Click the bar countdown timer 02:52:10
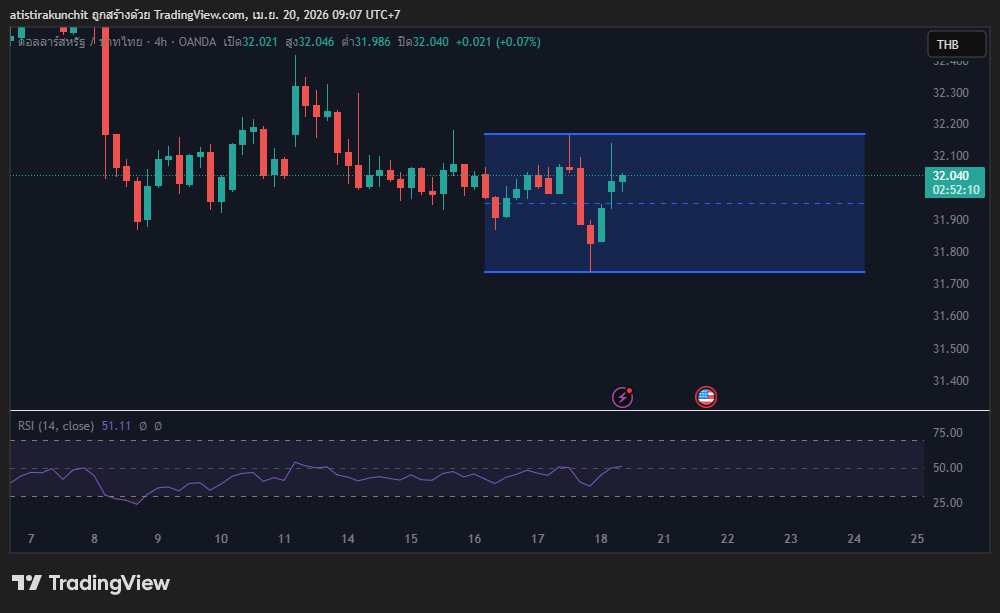The image size is (1000, 613). [x=956, y=189]
